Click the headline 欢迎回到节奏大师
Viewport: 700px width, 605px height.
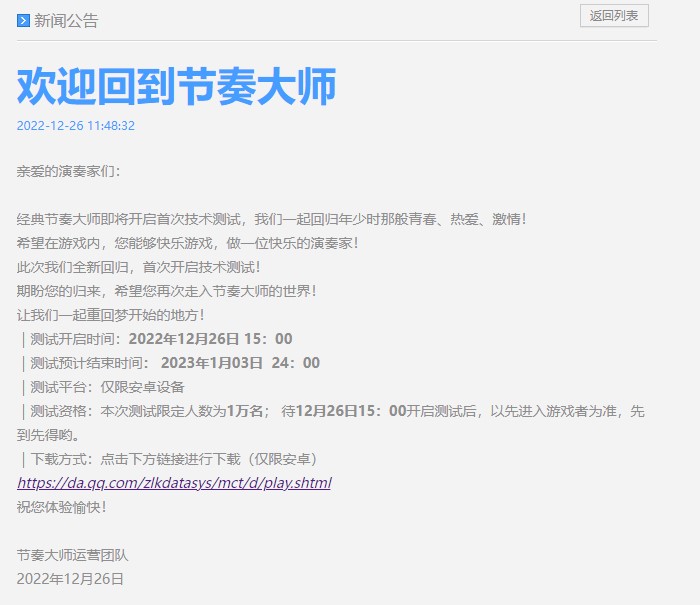pos(176,87)
